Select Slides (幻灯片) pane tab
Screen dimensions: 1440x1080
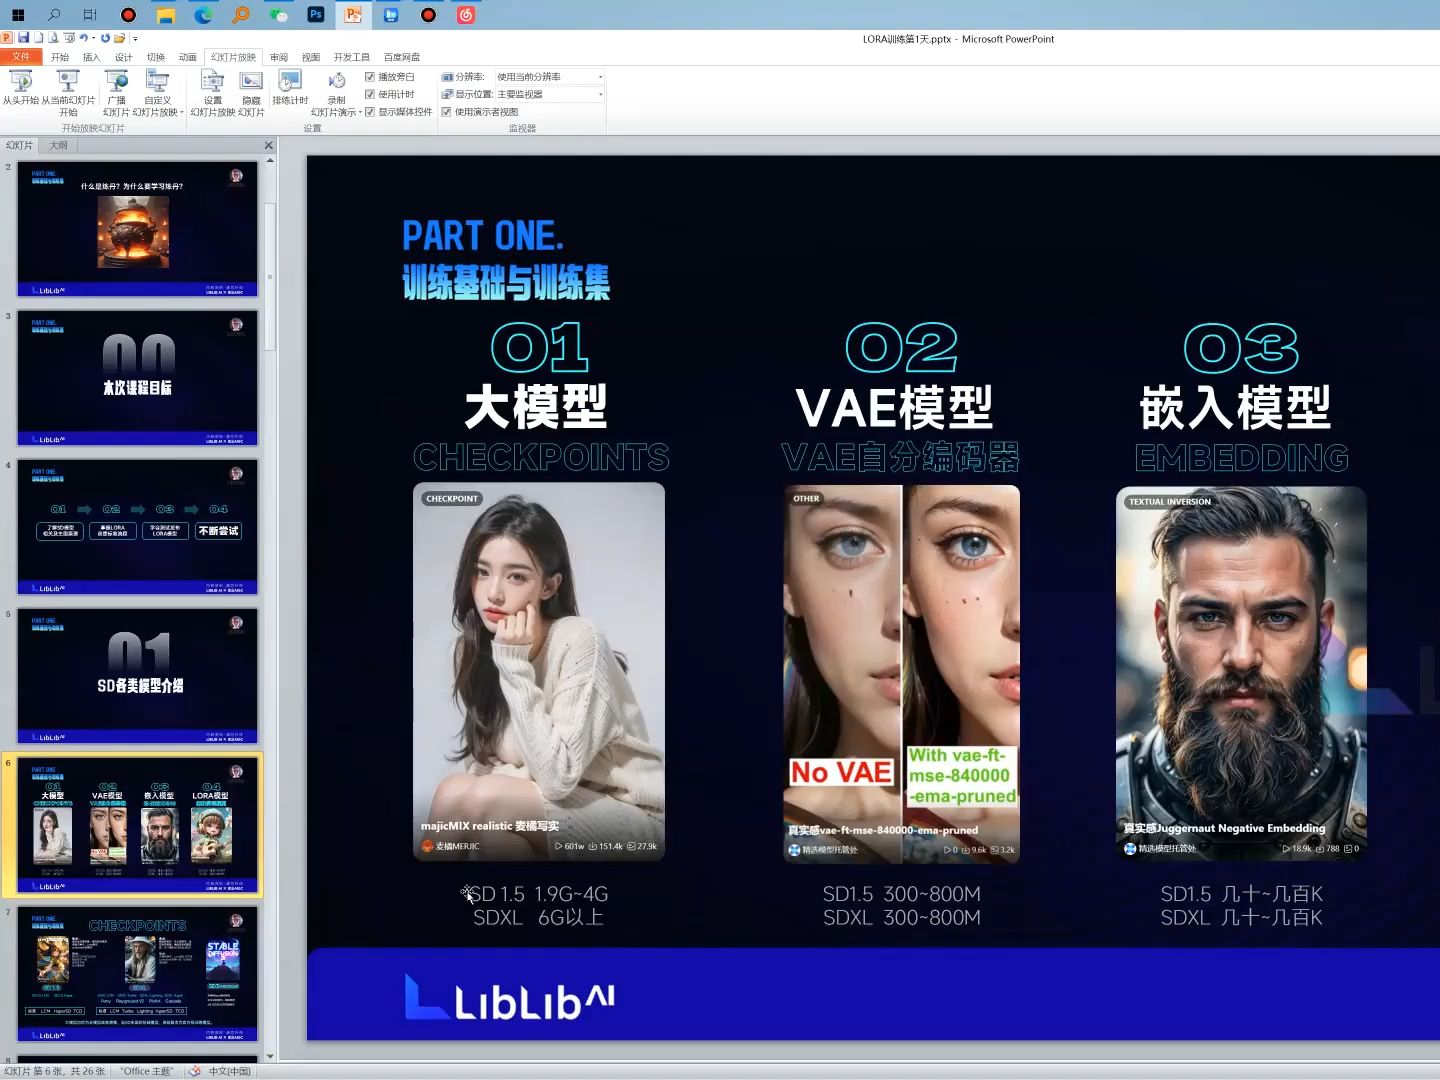19,145
